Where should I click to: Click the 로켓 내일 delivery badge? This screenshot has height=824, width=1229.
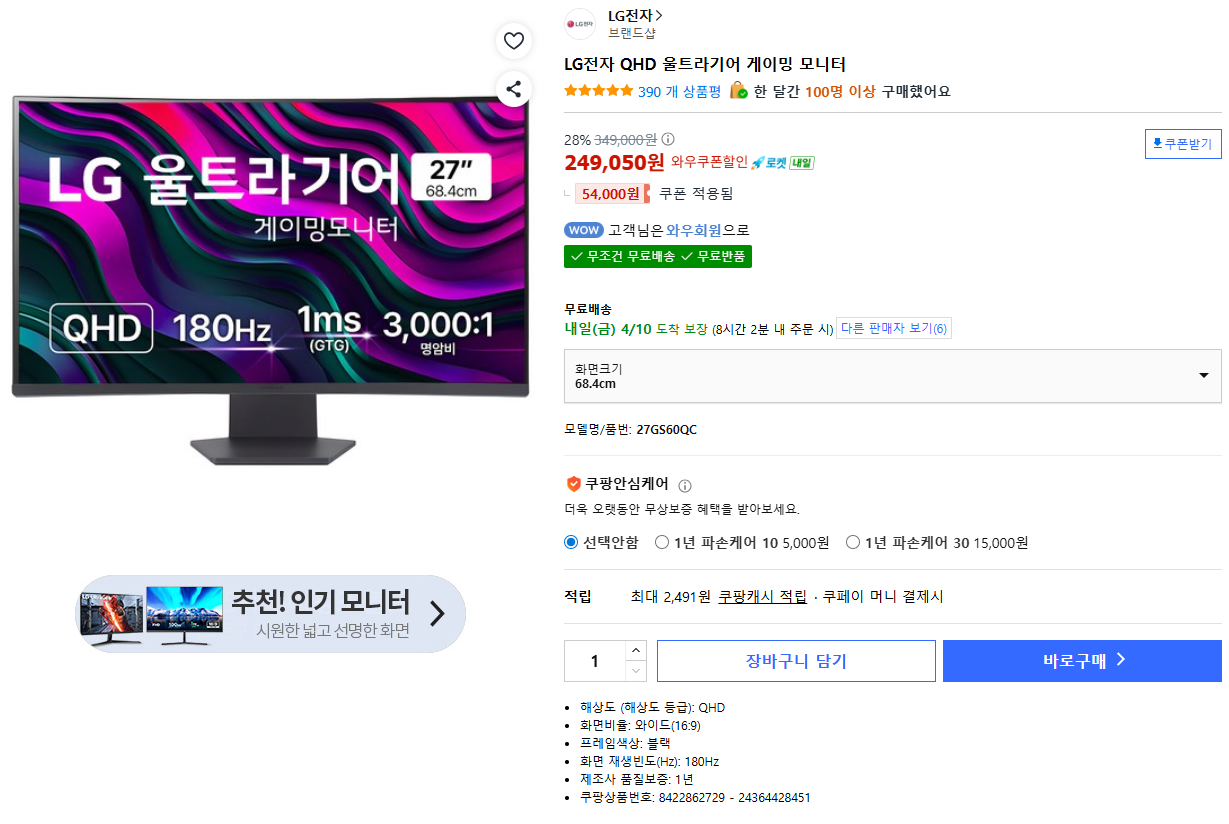[x=782, y=163]
